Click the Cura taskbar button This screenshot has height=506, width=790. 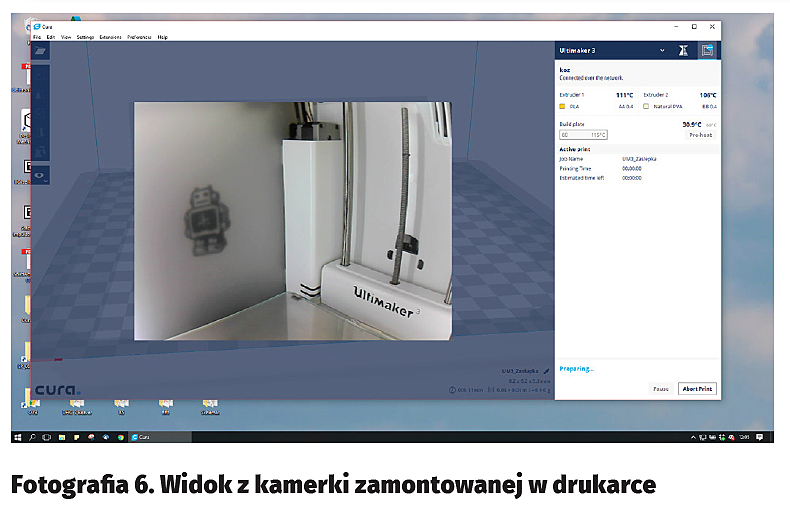(x=141, y=437)
